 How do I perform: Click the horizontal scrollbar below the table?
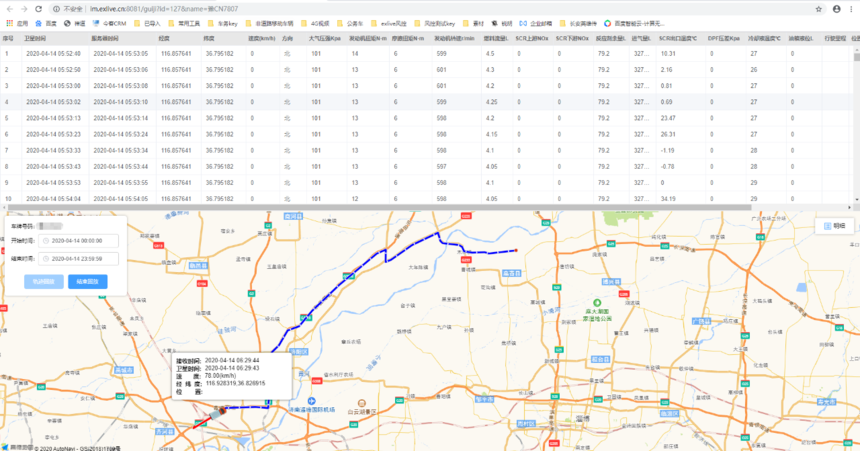pos(378,207)
